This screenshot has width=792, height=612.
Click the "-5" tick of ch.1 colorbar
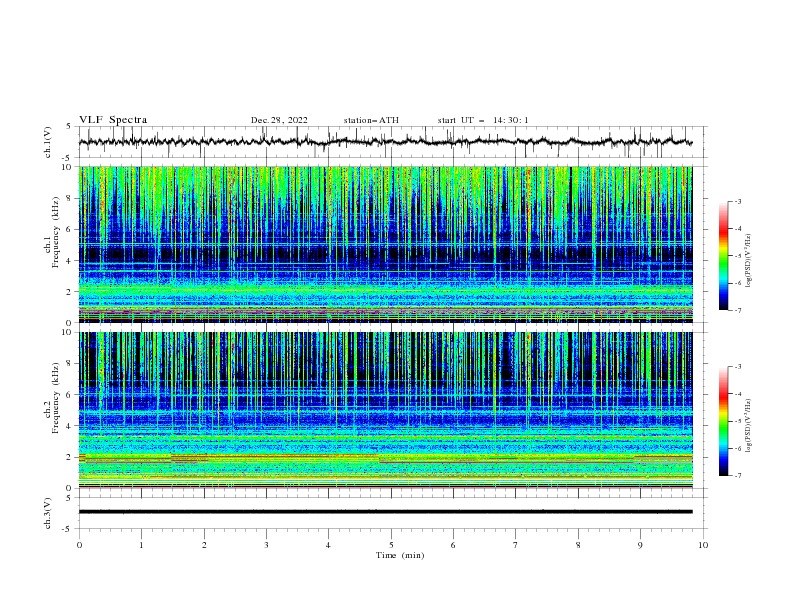(x=737, y=256)
